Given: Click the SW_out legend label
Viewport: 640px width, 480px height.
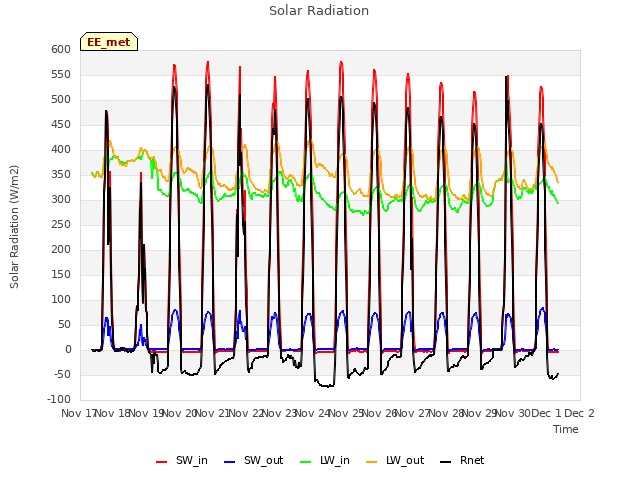Looking at the screenshot, I should click(263, 460).
